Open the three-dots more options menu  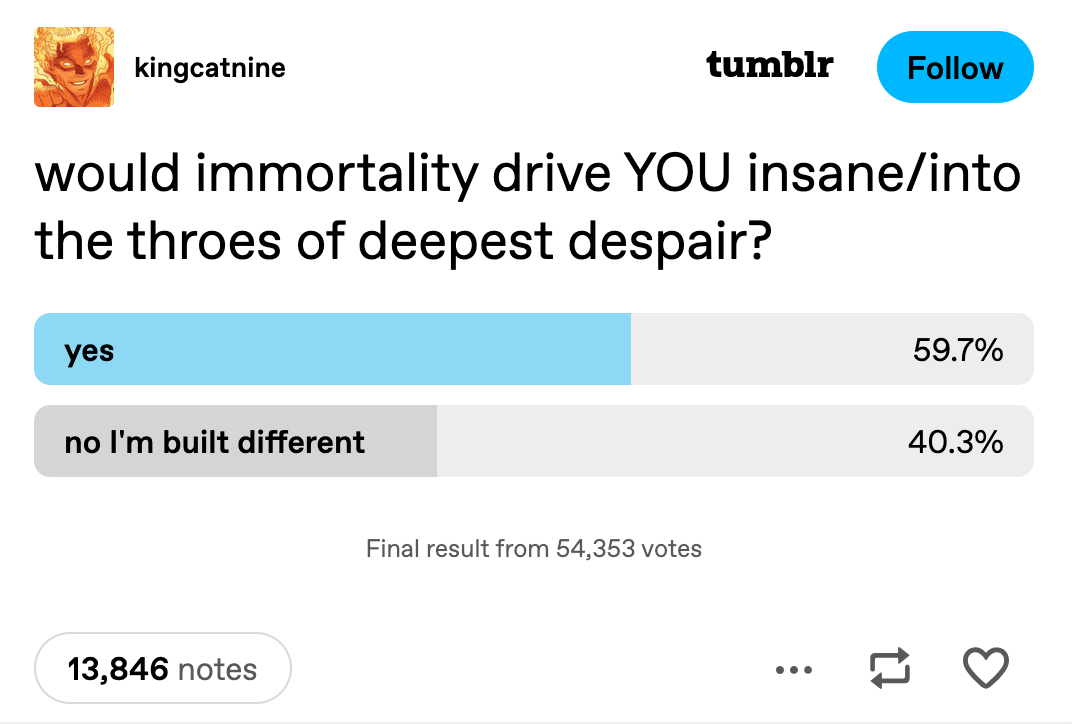click(795, 668)
